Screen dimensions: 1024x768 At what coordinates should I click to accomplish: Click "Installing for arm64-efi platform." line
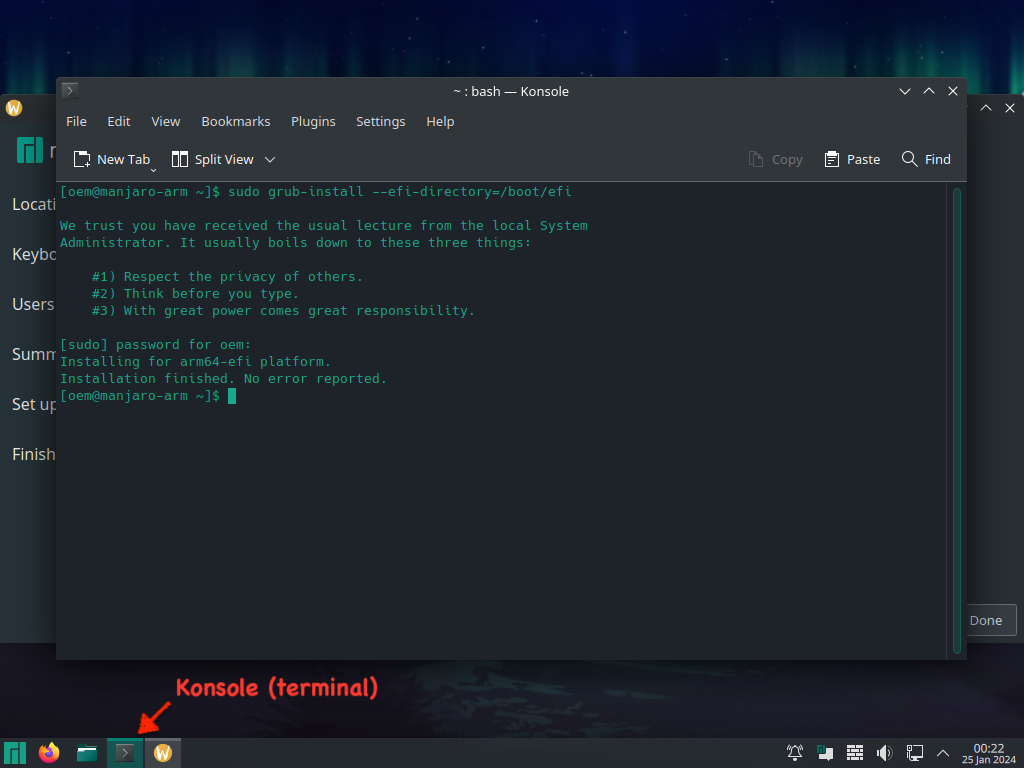click(195, 362)
